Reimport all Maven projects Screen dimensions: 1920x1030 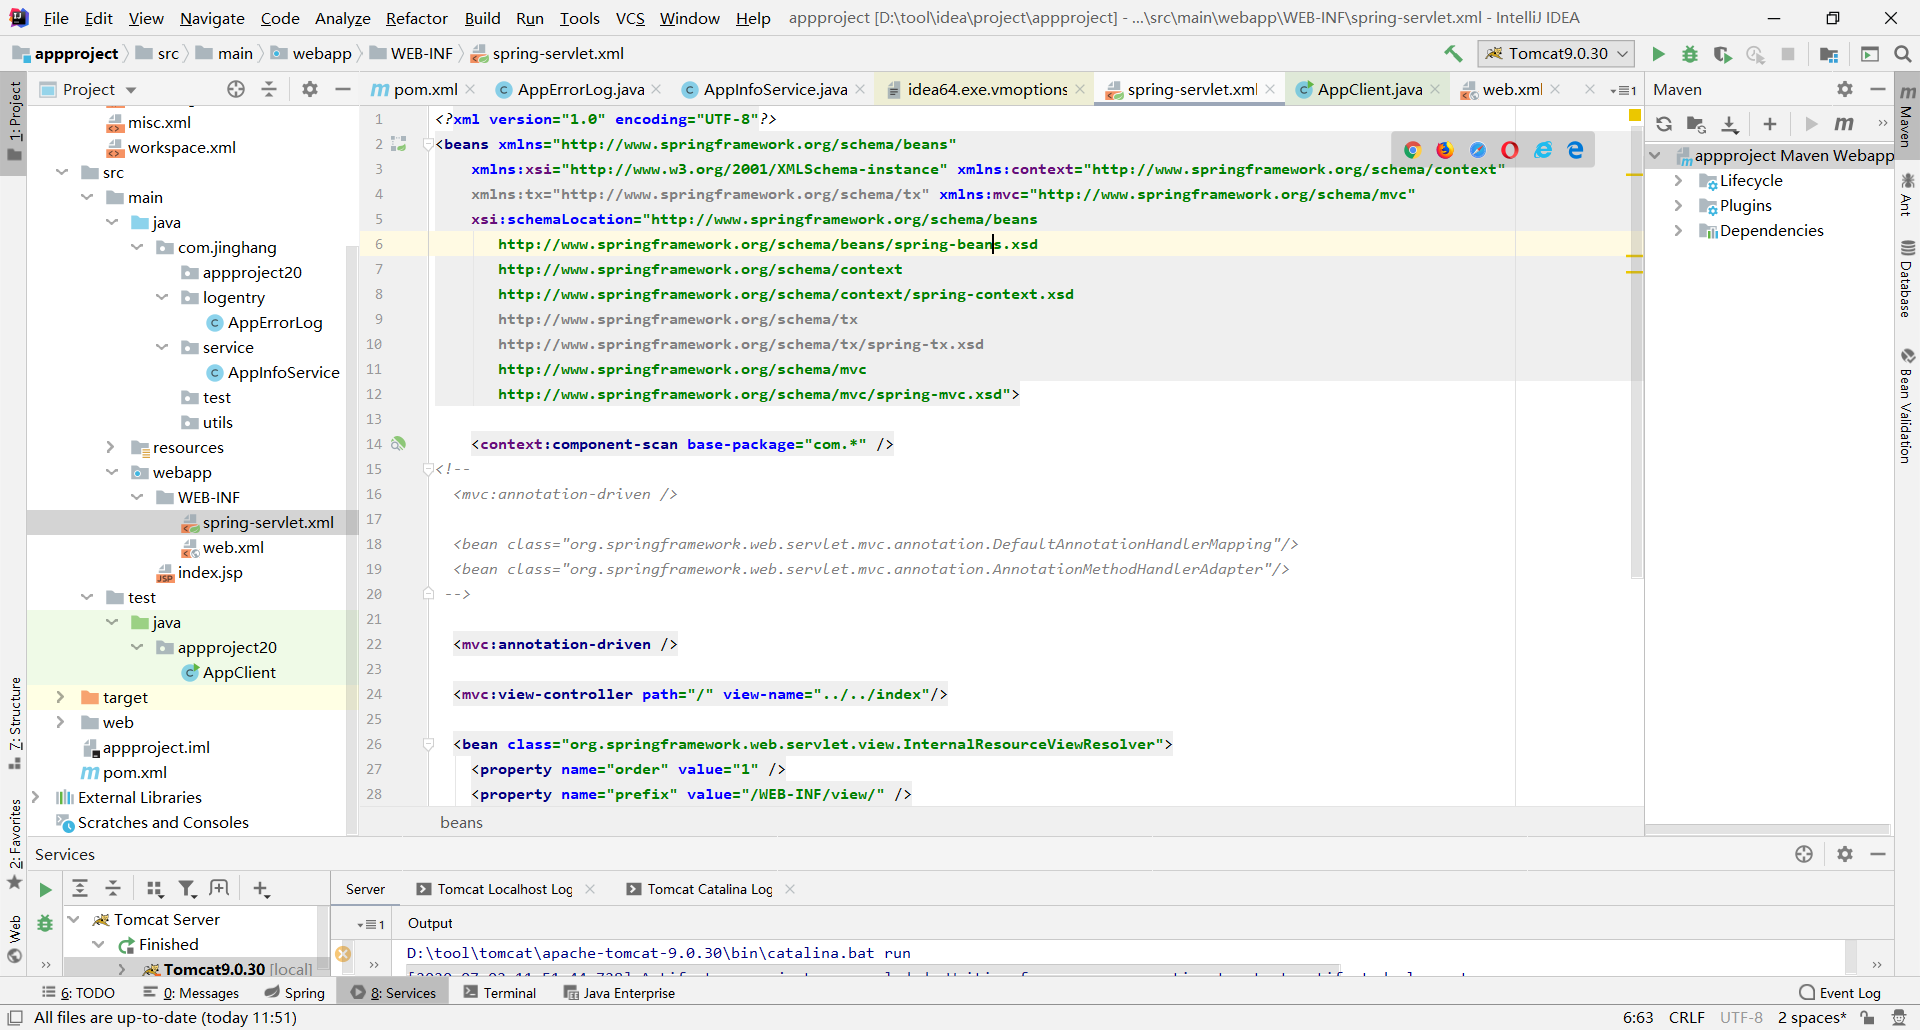(x=1663, y=124)
